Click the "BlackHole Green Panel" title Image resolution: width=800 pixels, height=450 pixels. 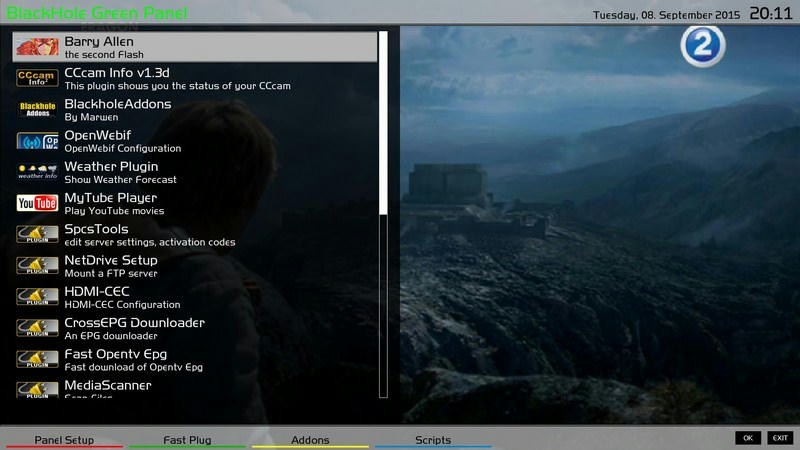click(x=96, y=13)
